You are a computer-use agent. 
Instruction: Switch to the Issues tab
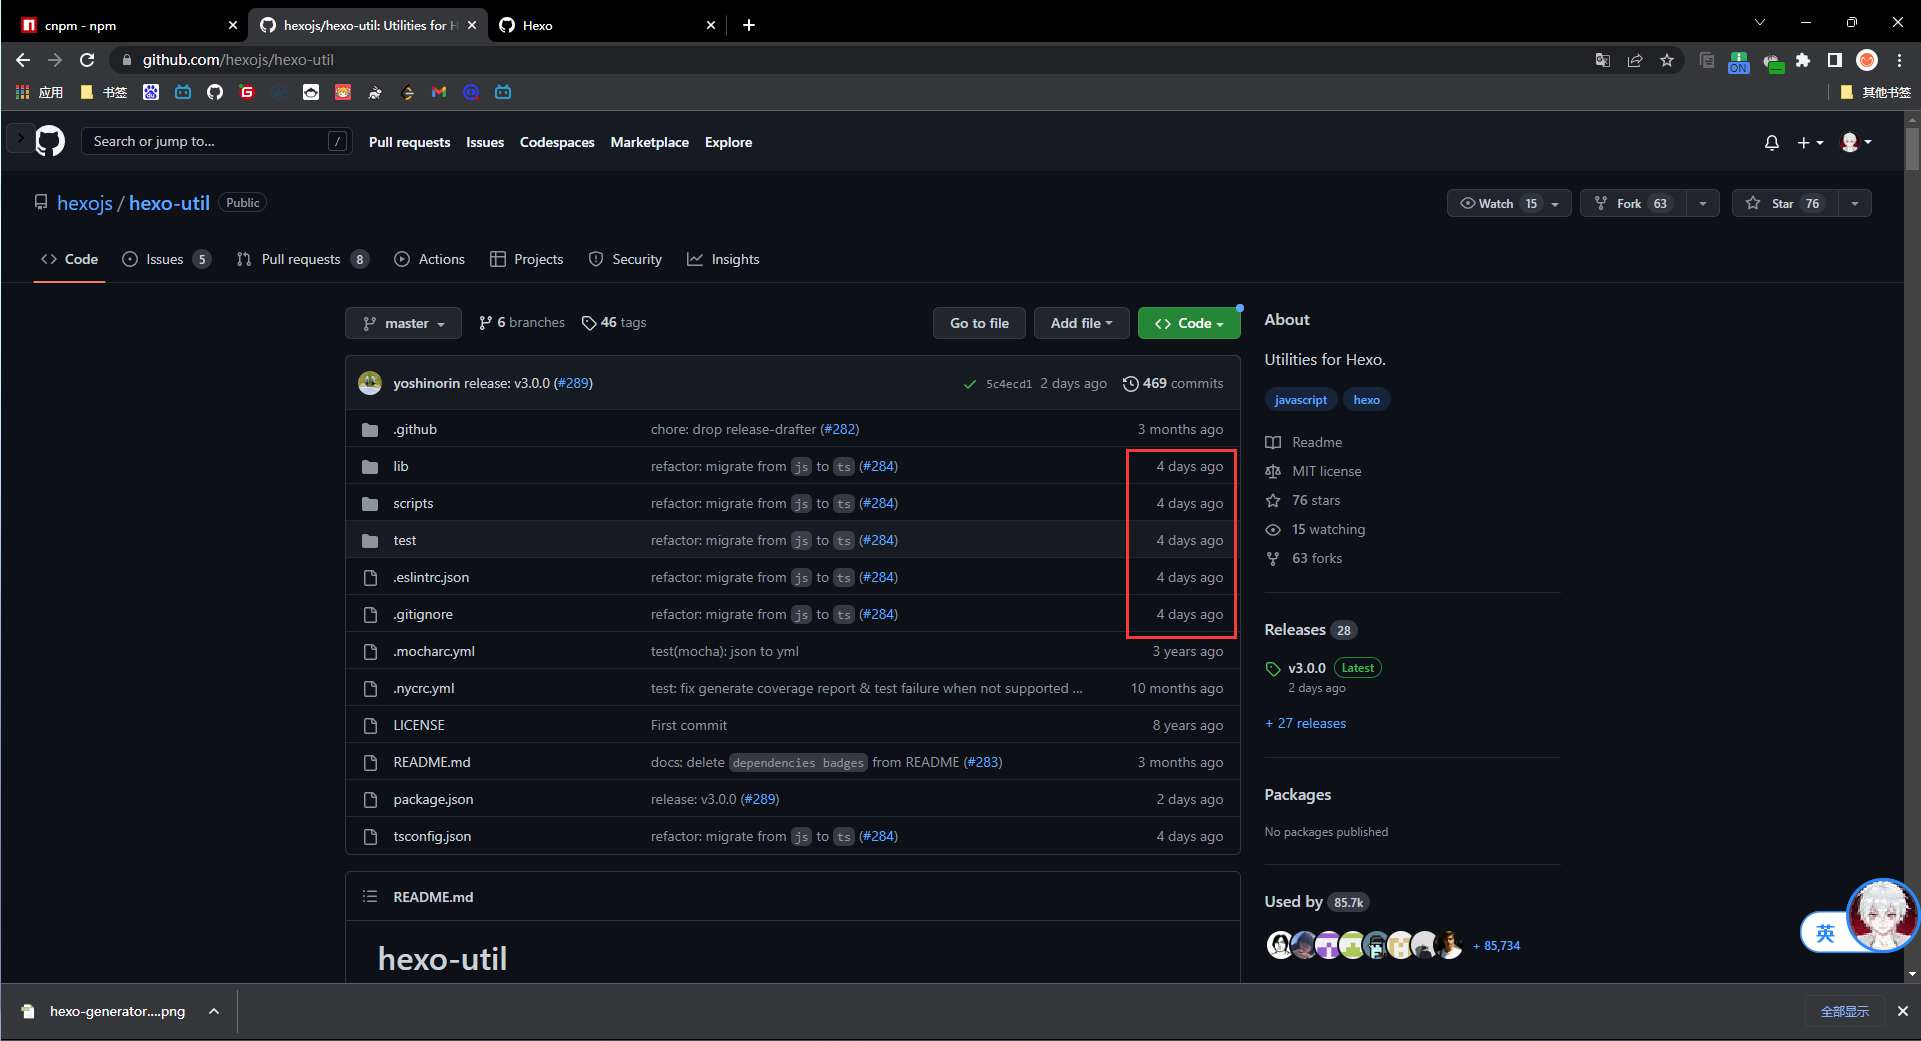[x=165, y=259]
